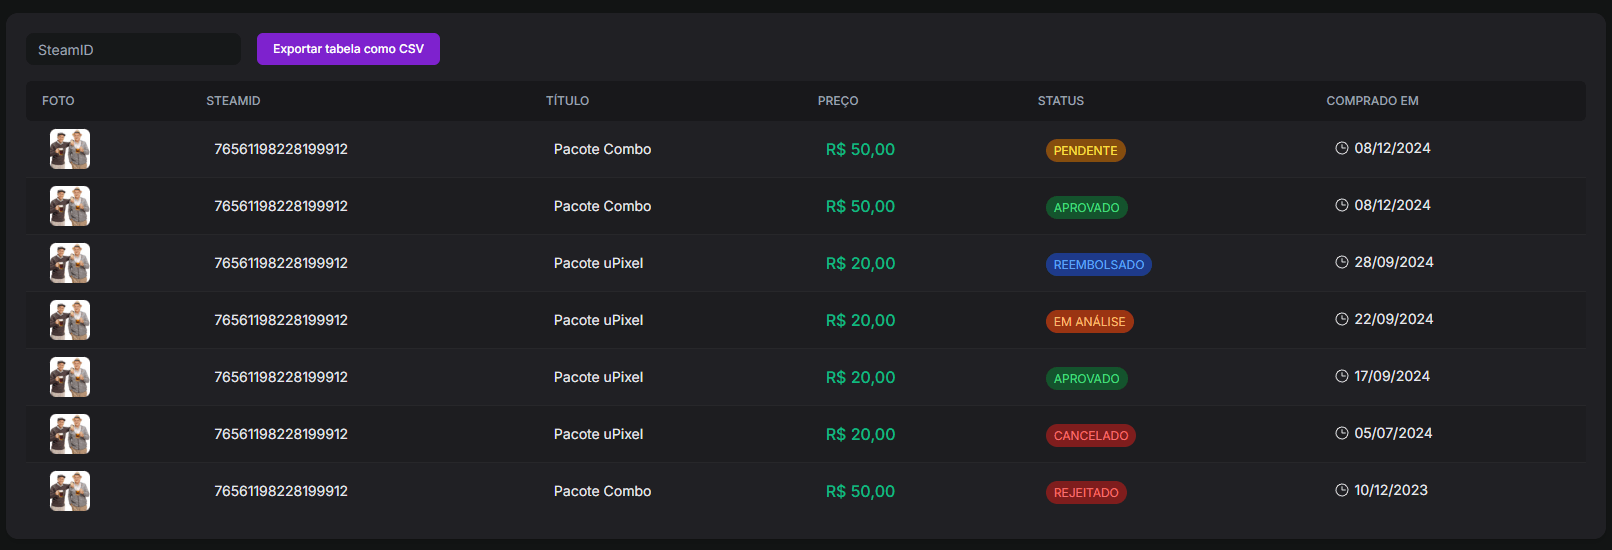Click the clock icon beside 28/09/2024

(x=1342, y=262)
